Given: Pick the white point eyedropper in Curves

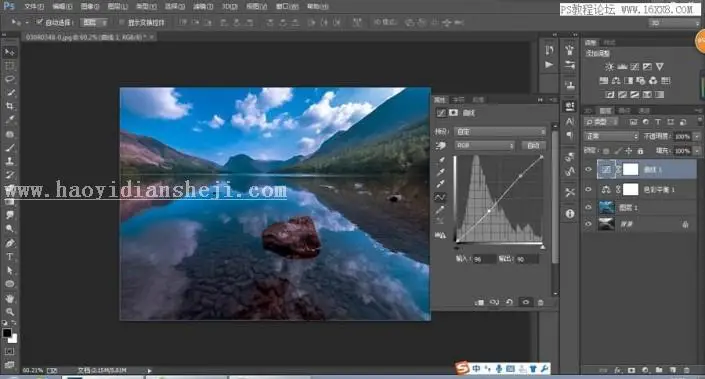Looking at the screenshot, I should click(441, 184).
